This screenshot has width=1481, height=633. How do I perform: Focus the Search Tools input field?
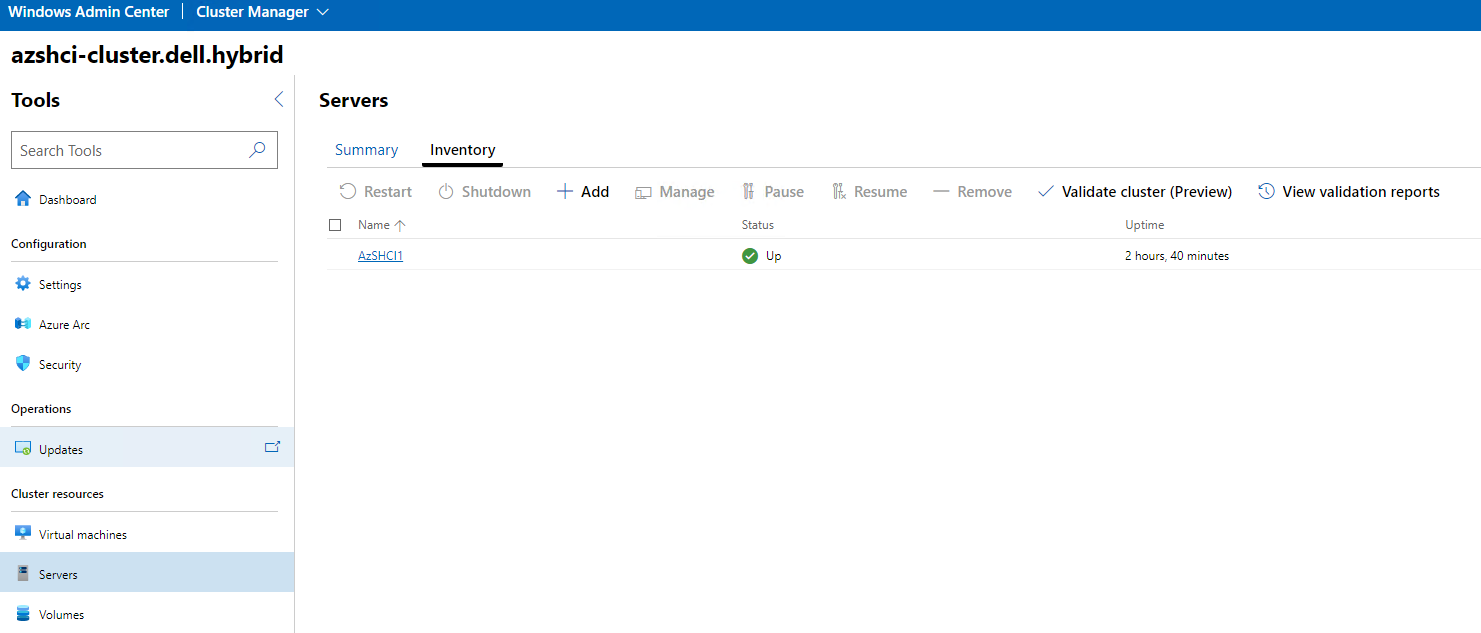pos(128,150)
